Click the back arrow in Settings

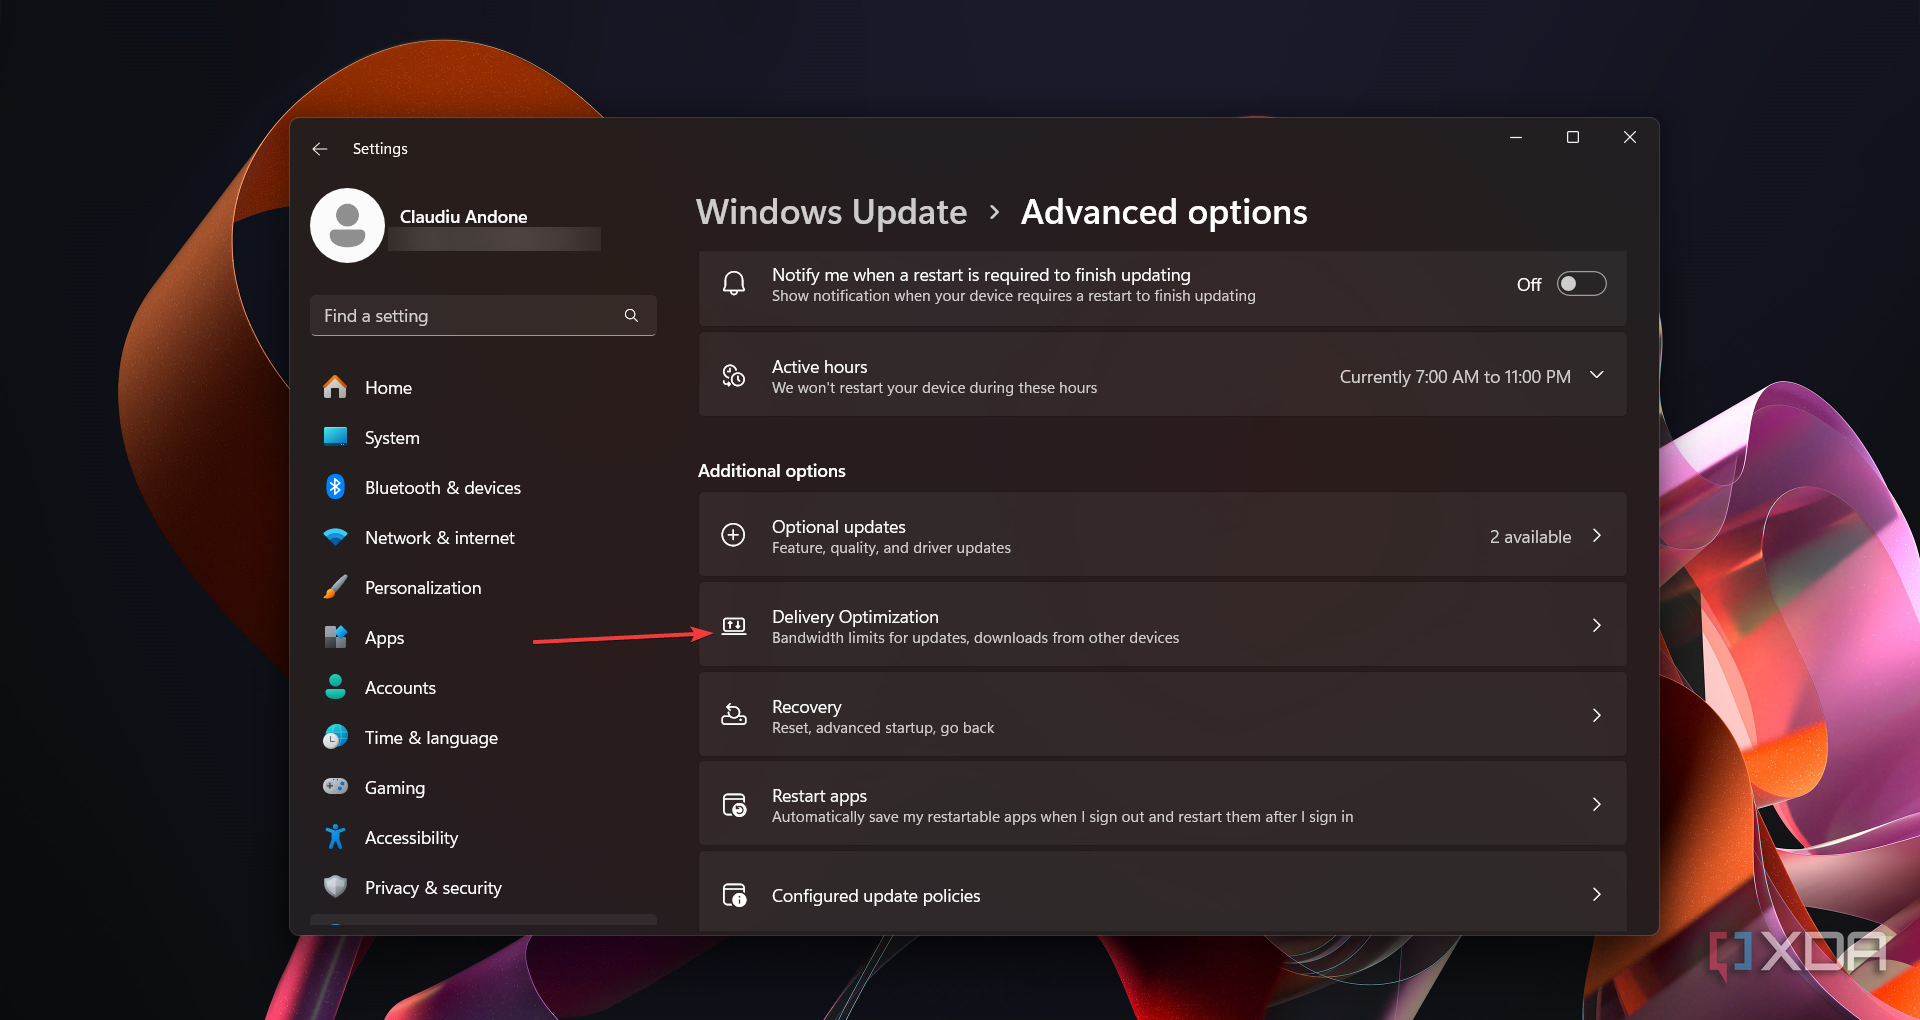pyautogui.click(x=320, y=149)
